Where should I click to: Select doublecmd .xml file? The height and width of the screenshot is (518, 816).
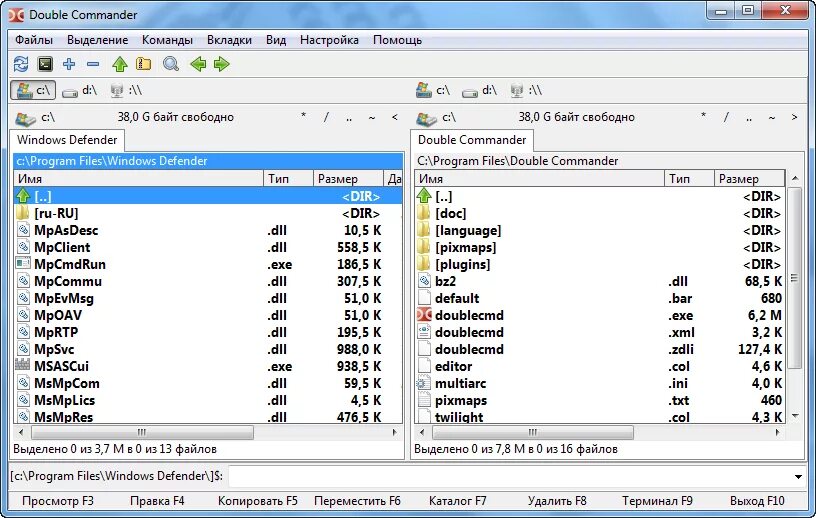[600, 332]
